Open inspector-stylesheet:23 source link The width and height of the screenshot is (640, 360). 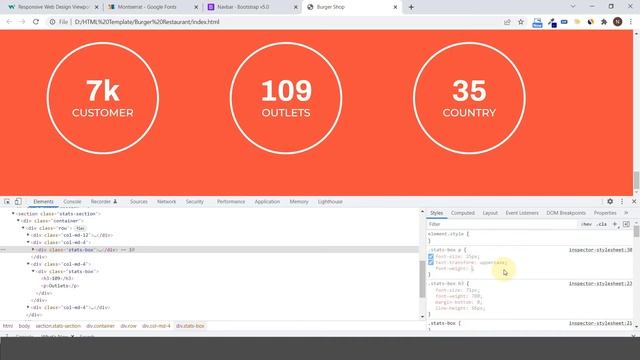(x=600, y=284)
